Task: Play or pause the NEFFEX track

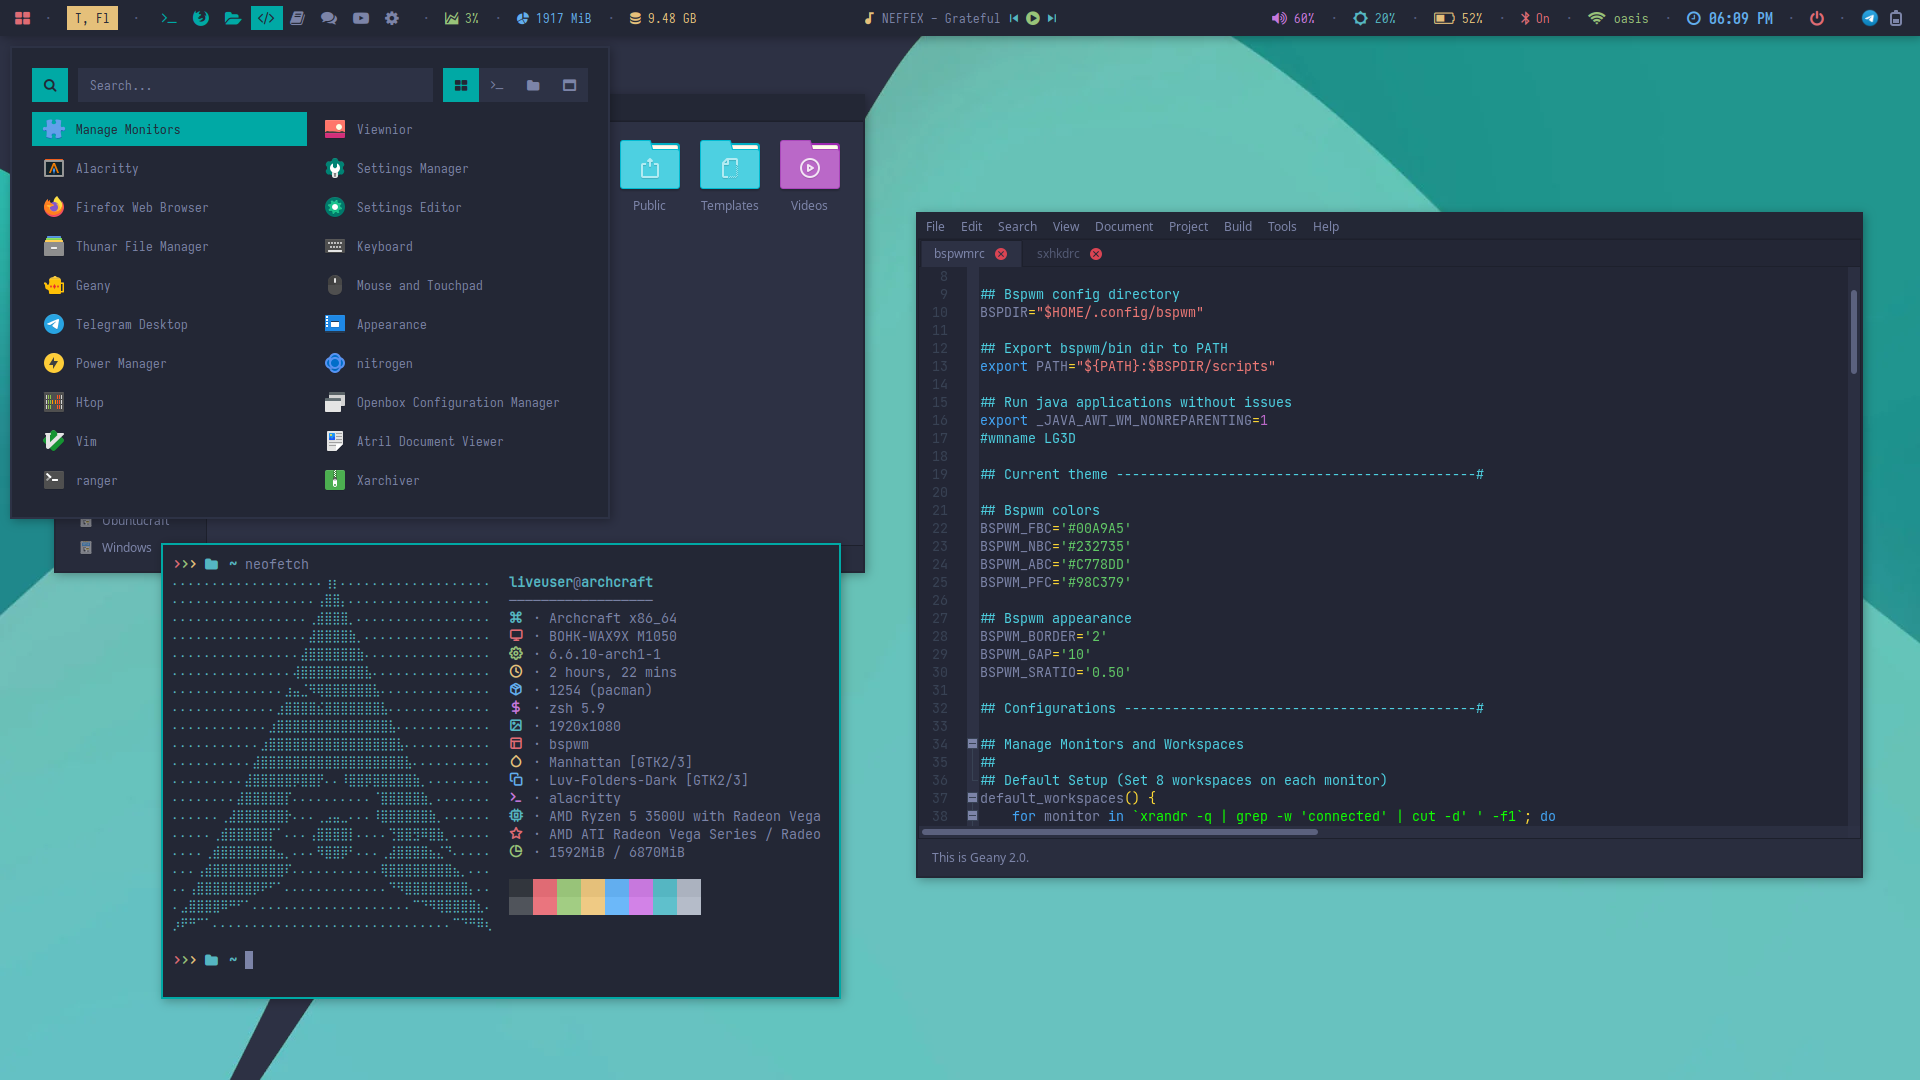Action: (x=1033, y=18)
